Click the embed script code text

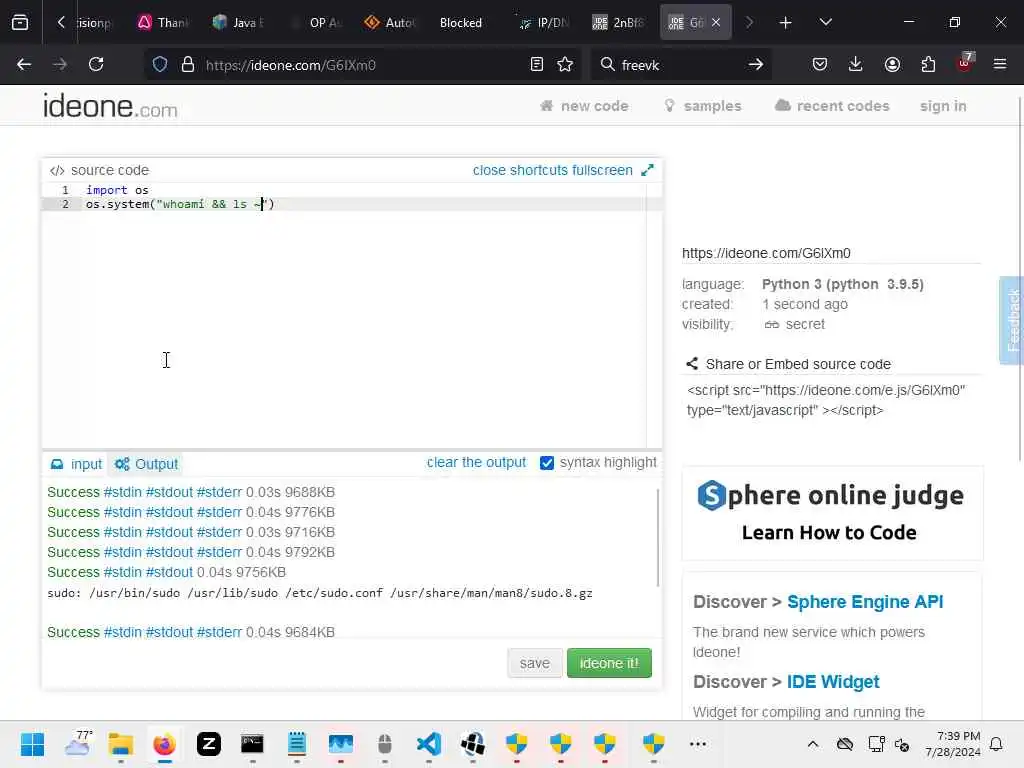click(x=826, y=400)
